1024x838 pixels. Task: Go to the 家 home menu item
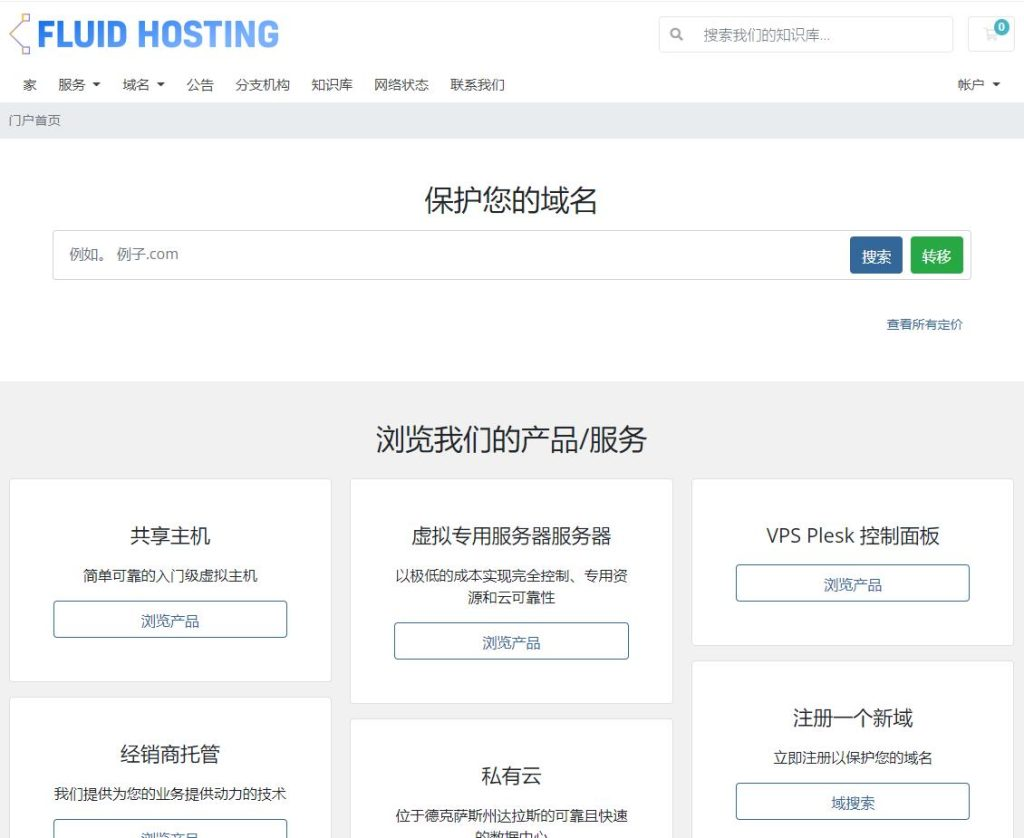30,85
